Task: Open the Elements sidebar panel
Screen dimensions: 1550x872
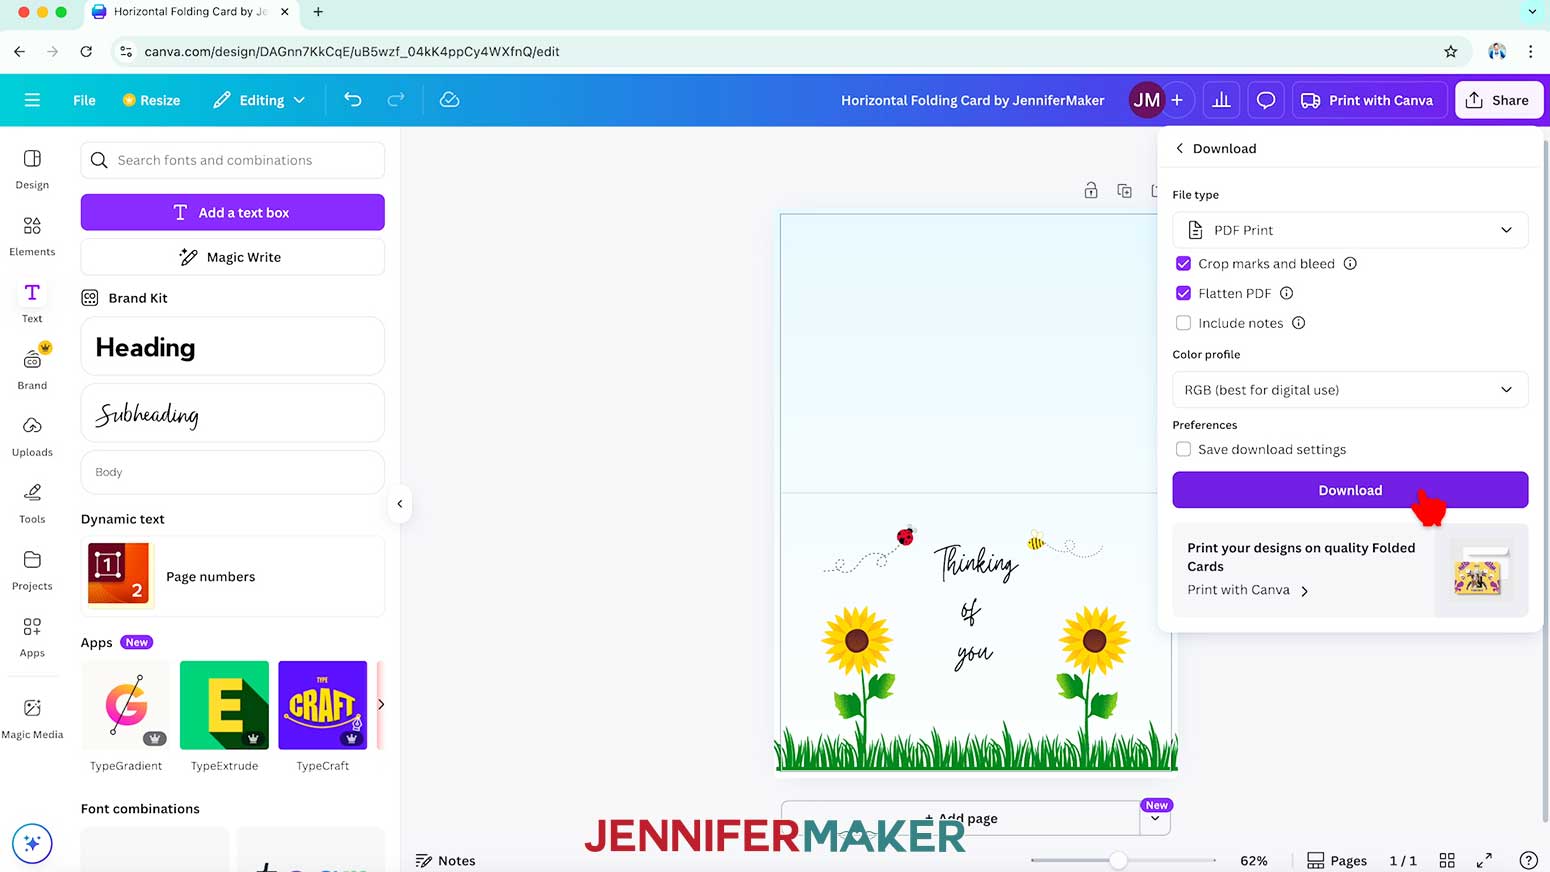Action: tap(32, 236)
